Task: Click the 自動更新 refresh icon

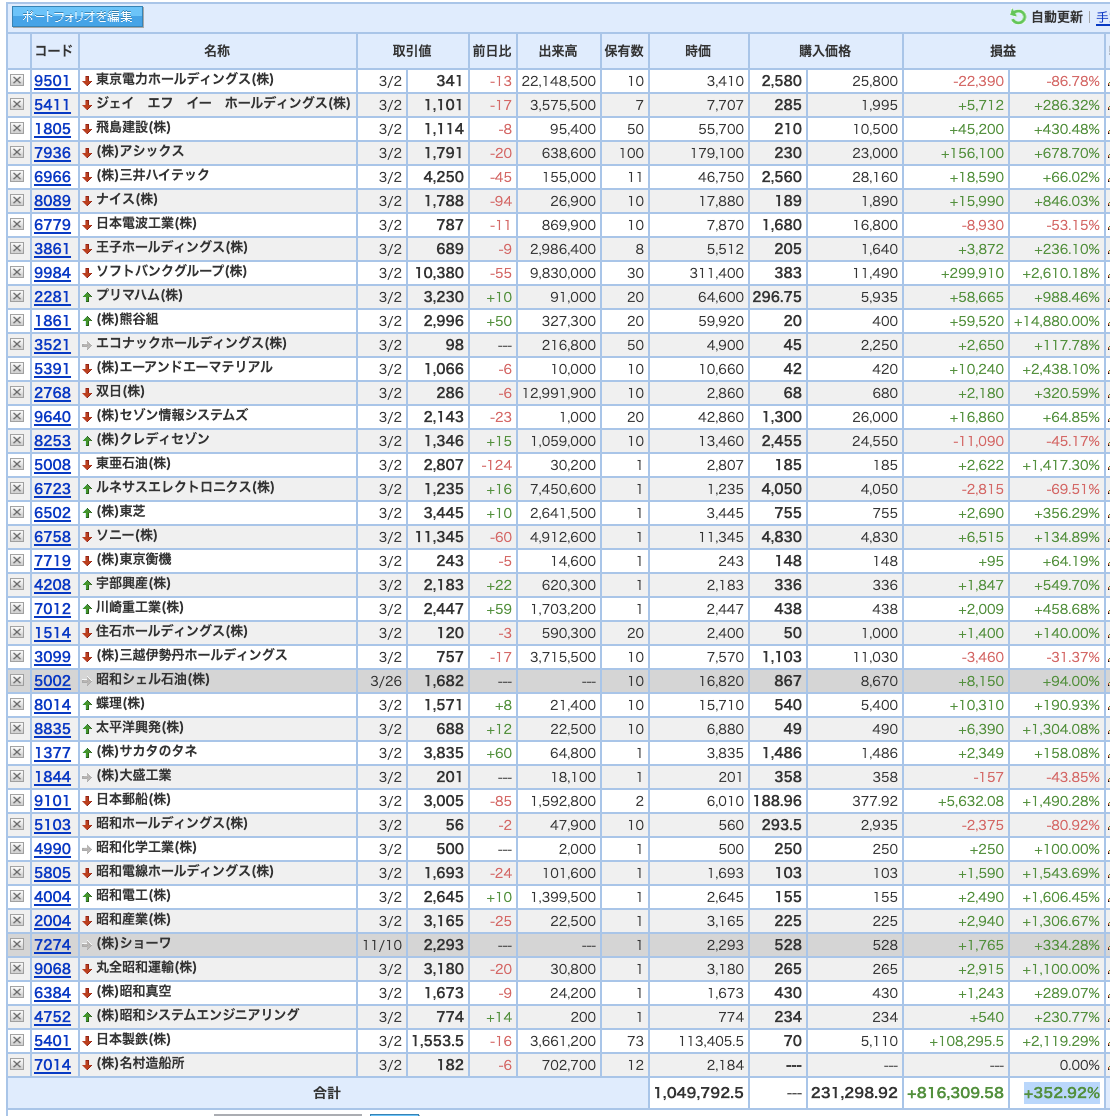Action: 1018,16
